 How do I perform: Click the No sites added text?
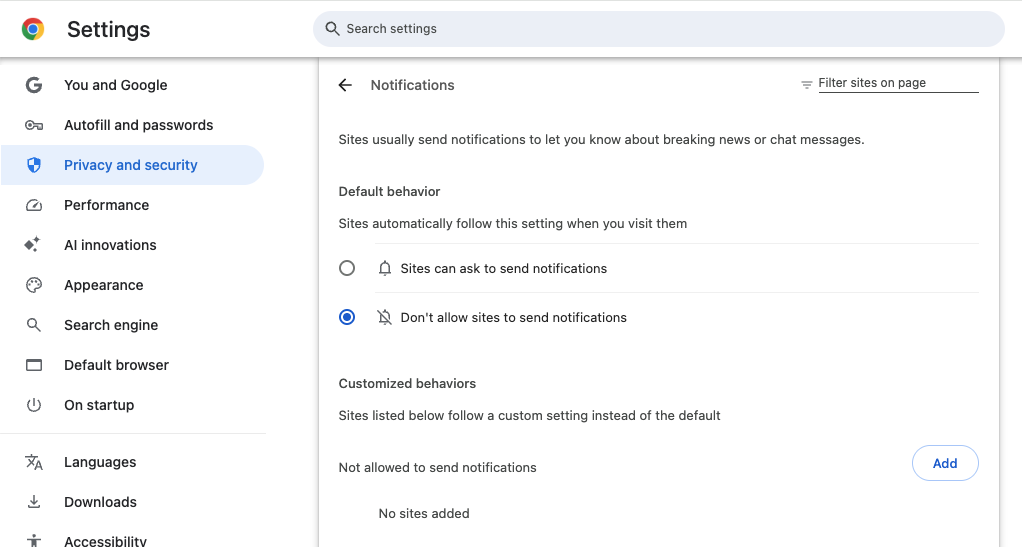[424, 514]
